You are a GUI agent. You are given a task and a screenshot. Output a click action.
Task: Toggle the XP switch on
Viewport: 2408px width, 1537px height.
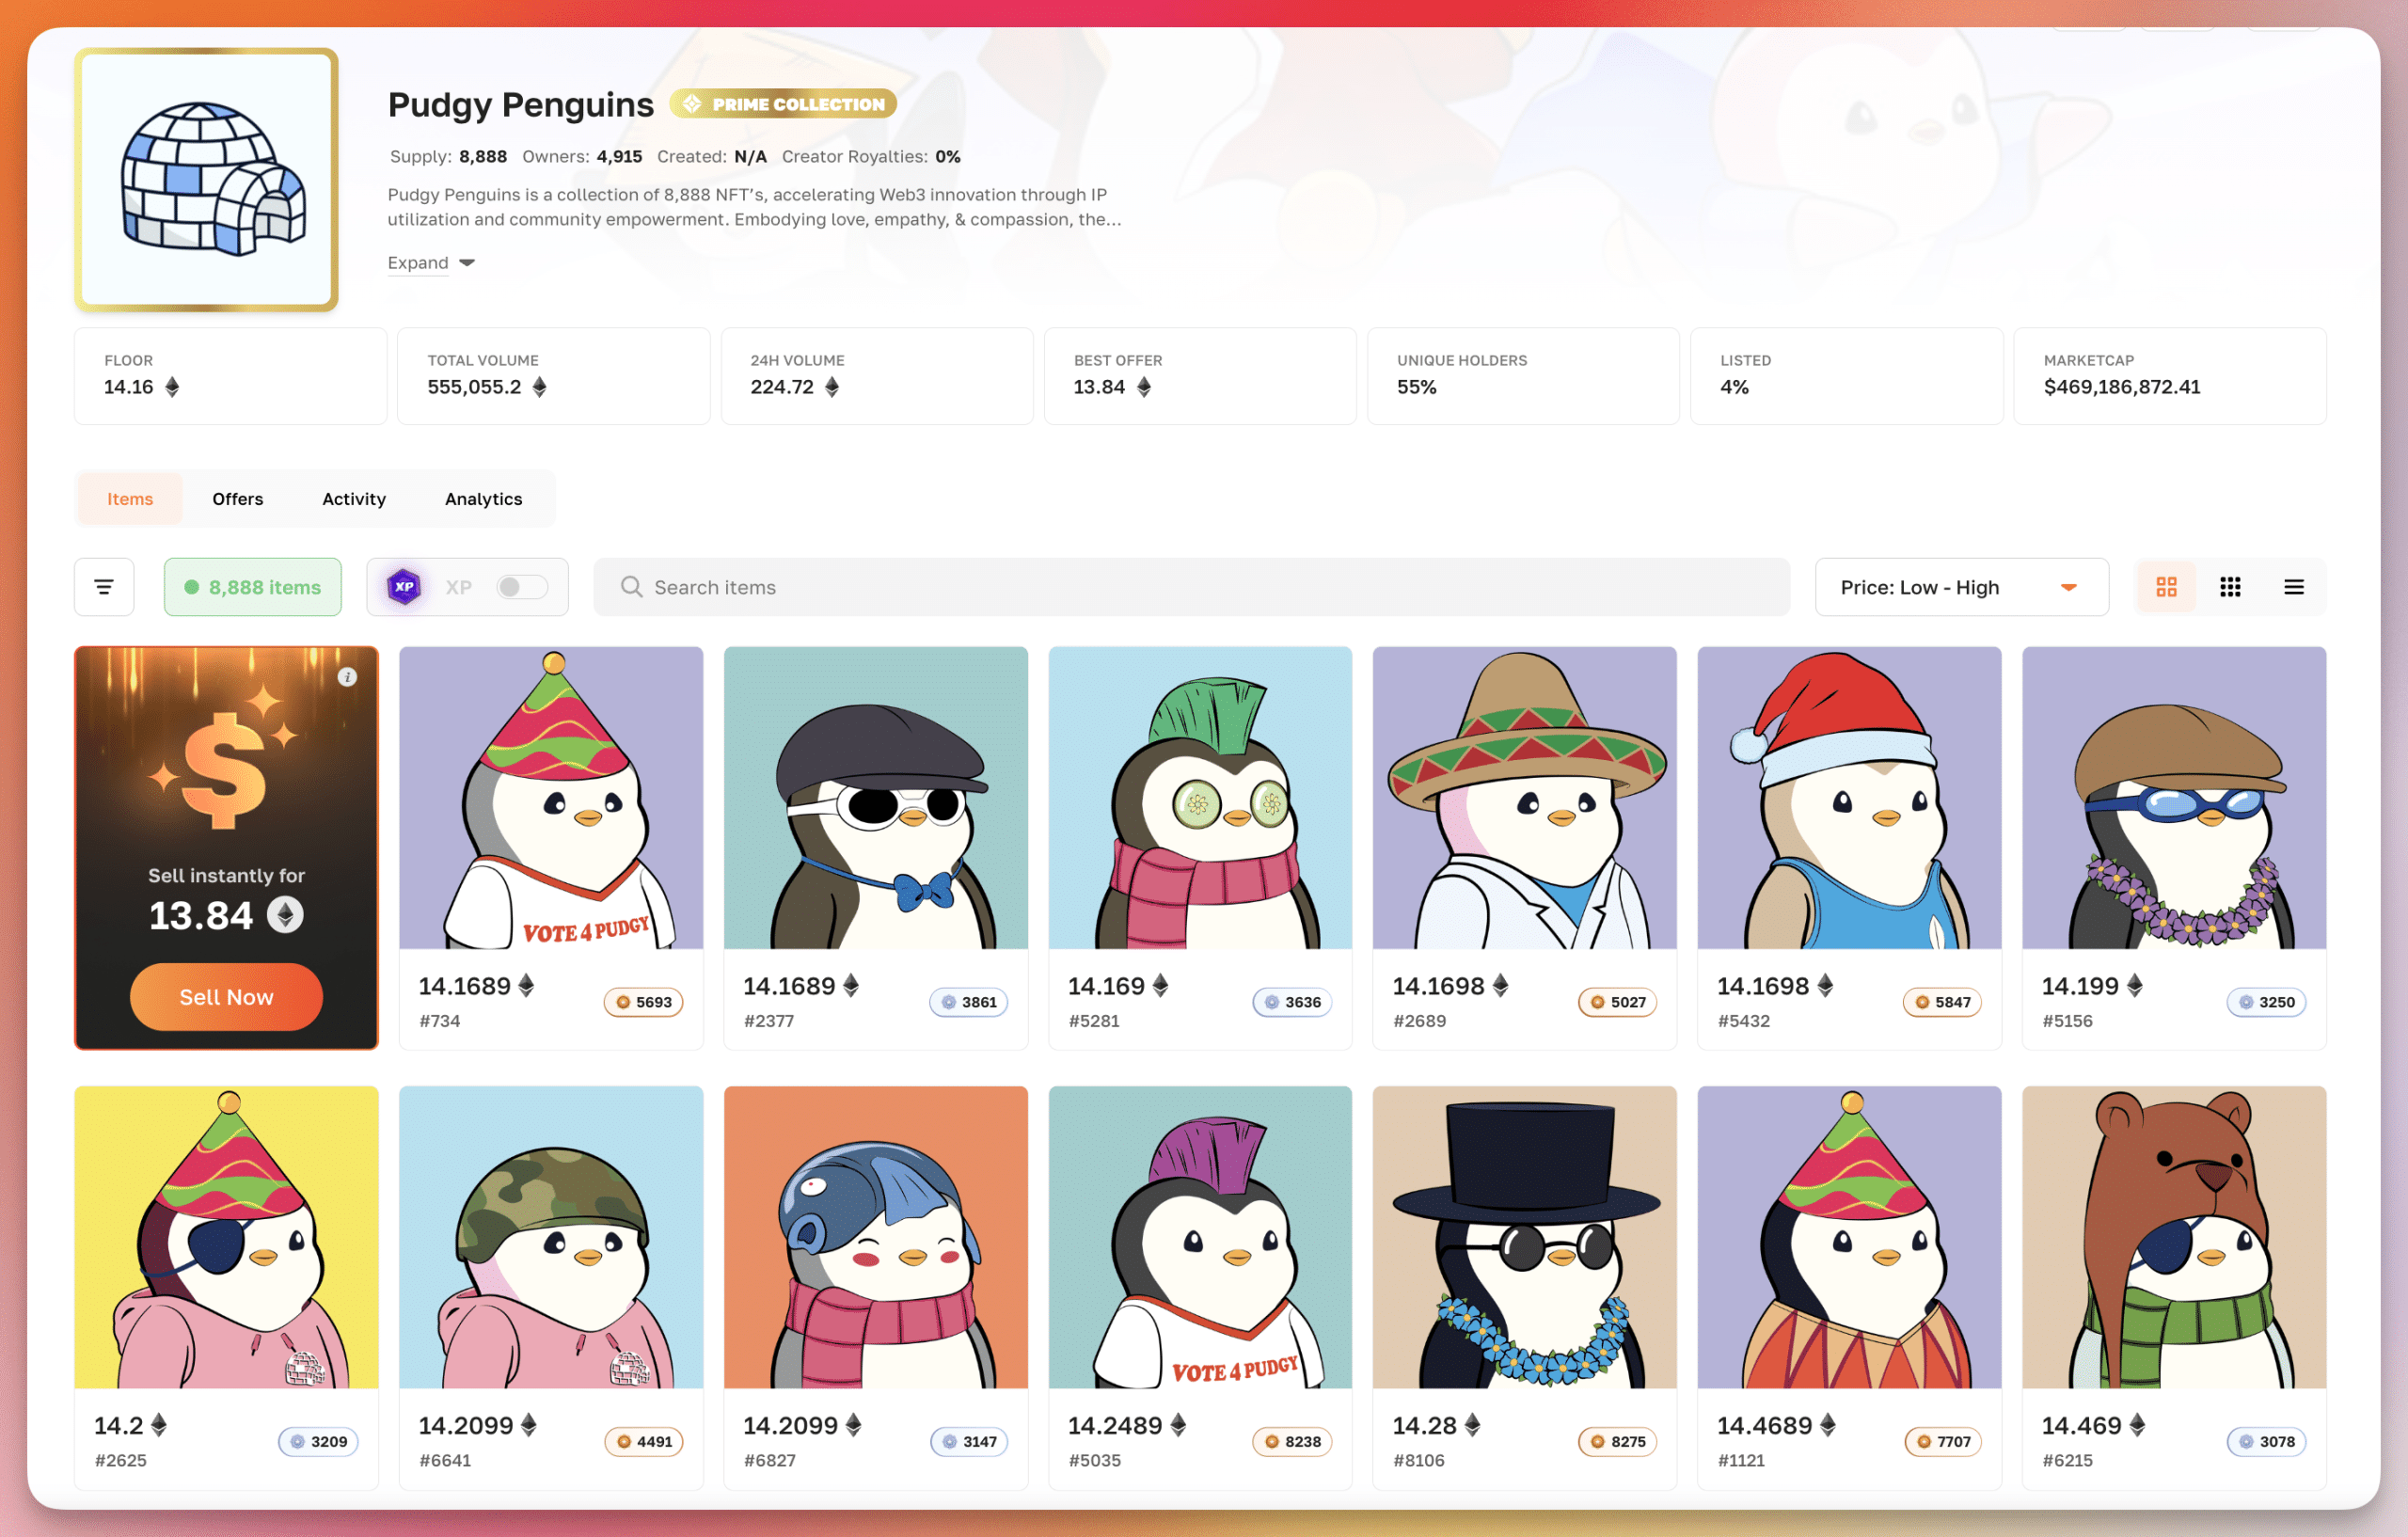pyautogui.click(x=521, y=587)
